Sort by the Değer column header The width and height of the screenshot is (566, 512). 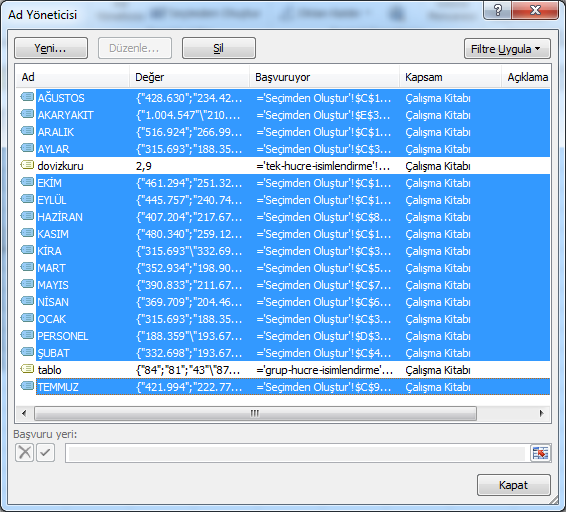pos(189,77)
